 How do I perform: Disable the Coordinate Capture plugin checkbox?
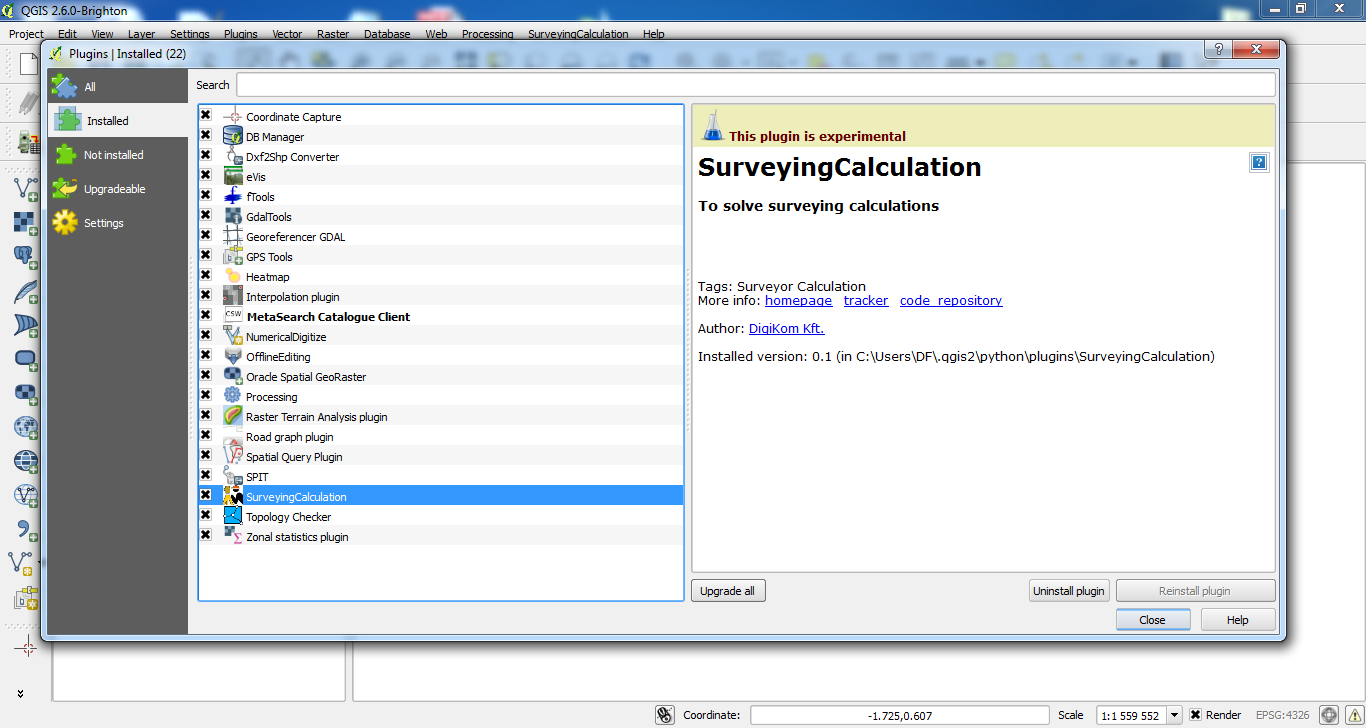click(206, 116)
